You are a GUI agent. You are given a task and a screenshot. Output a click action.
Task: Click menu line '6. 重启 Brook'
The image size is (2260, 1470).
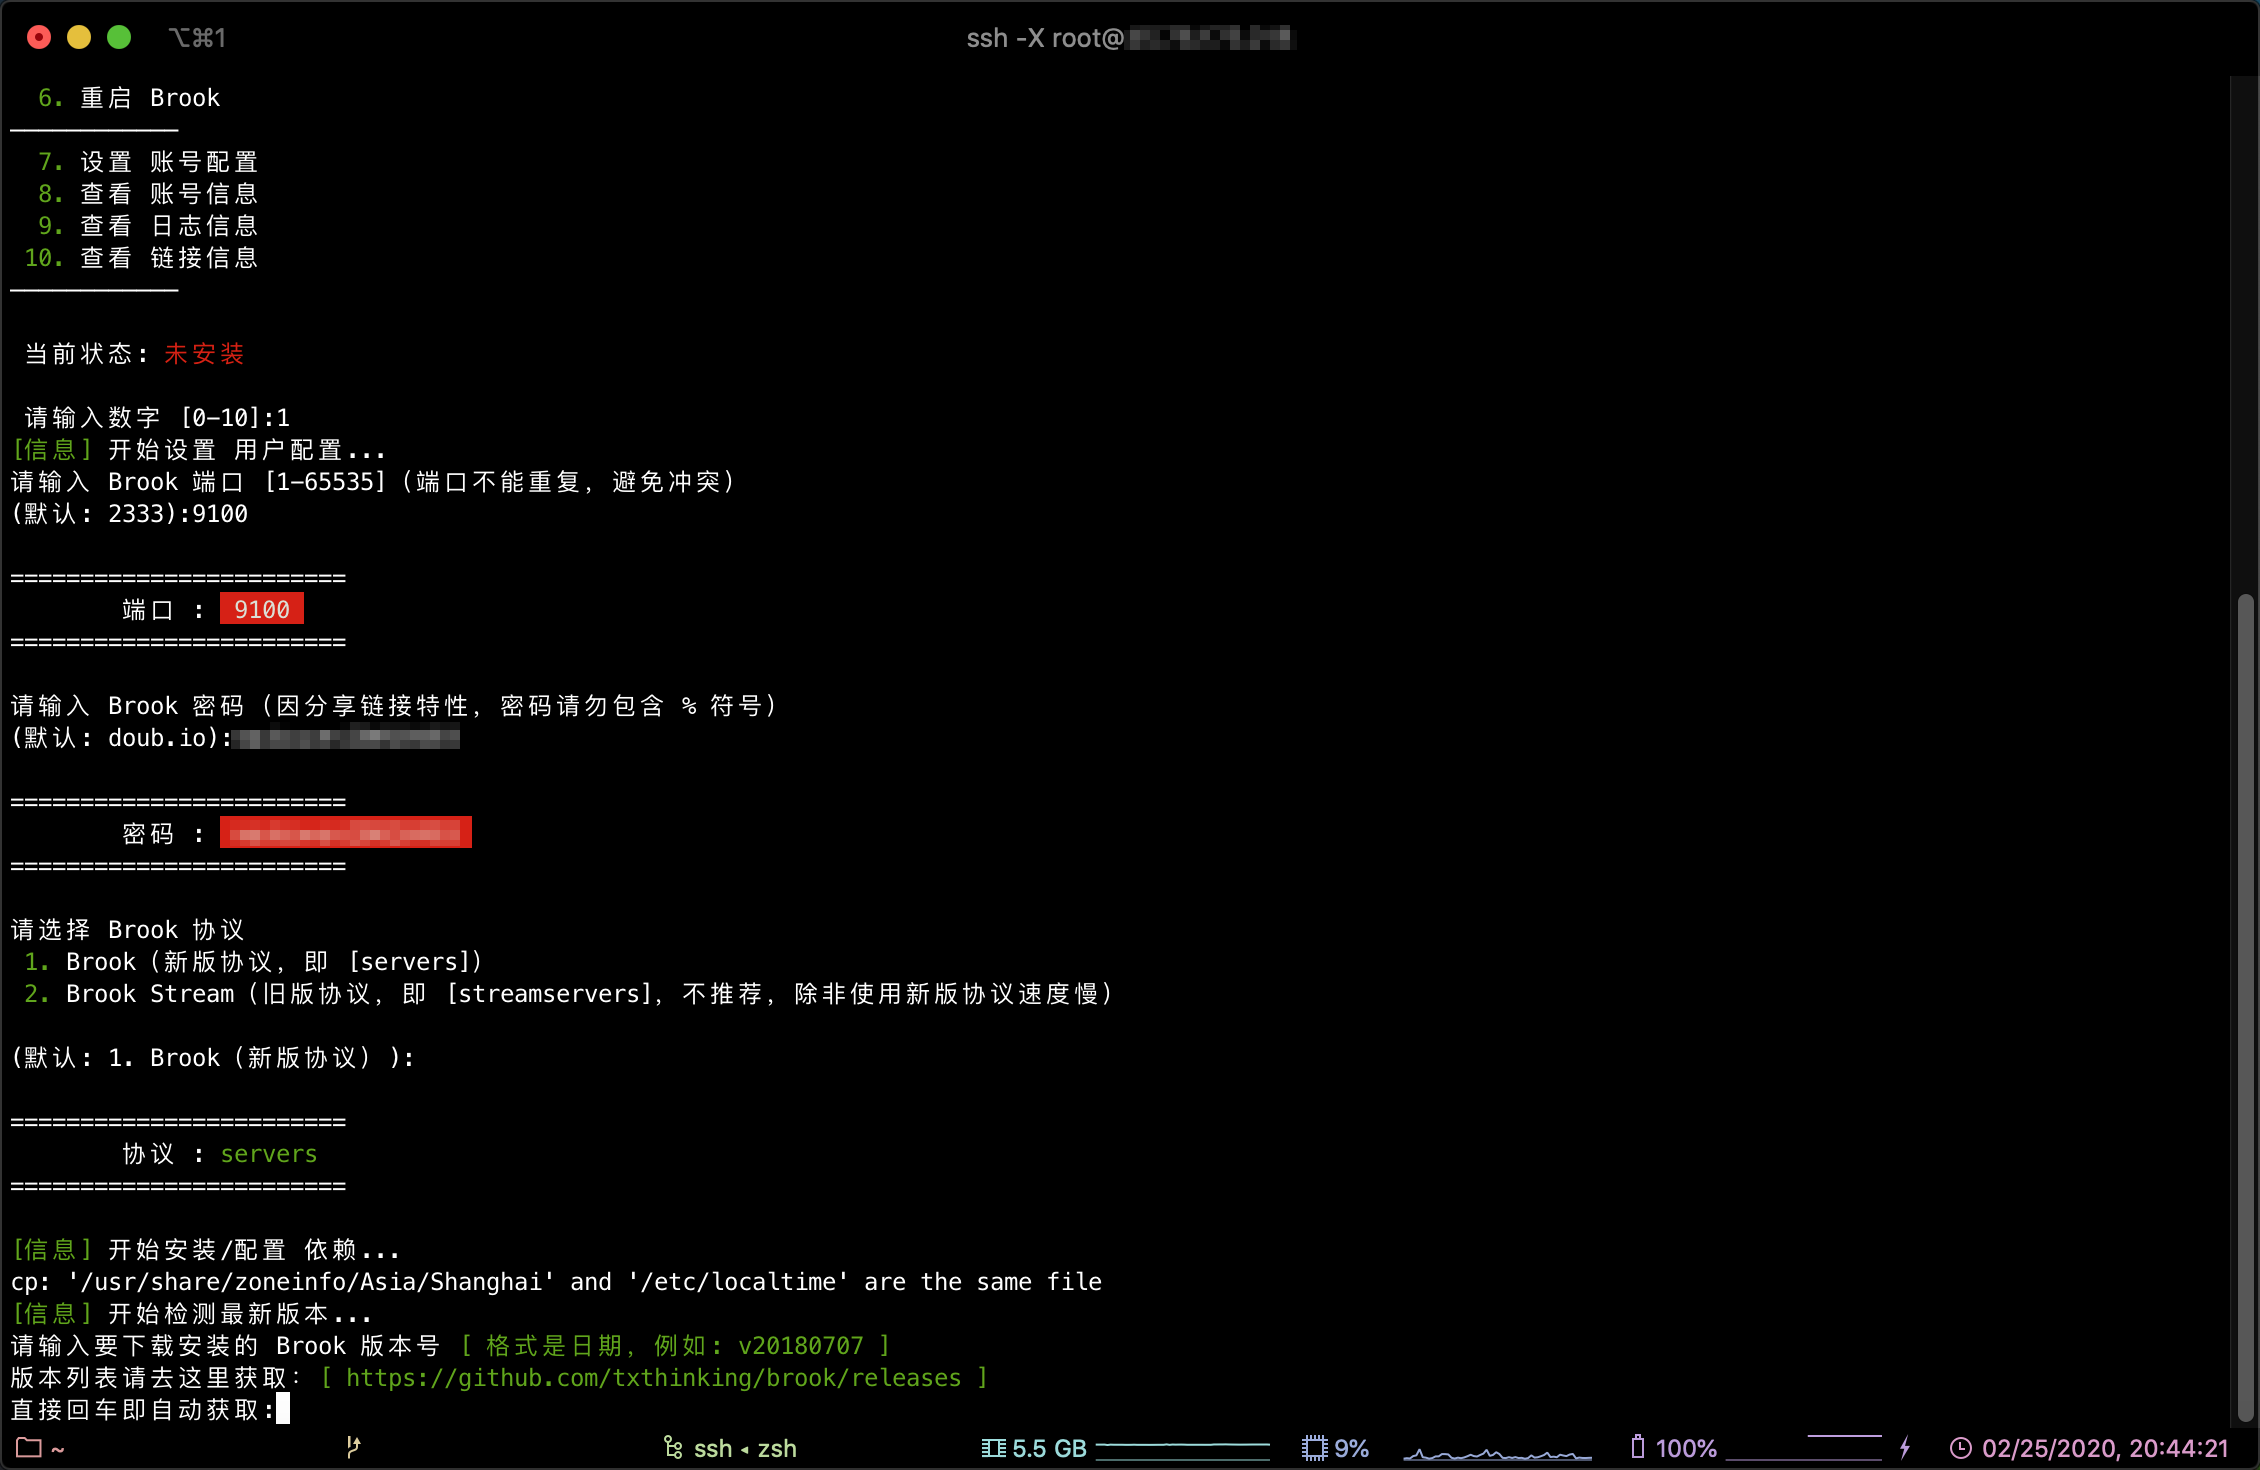129,98
